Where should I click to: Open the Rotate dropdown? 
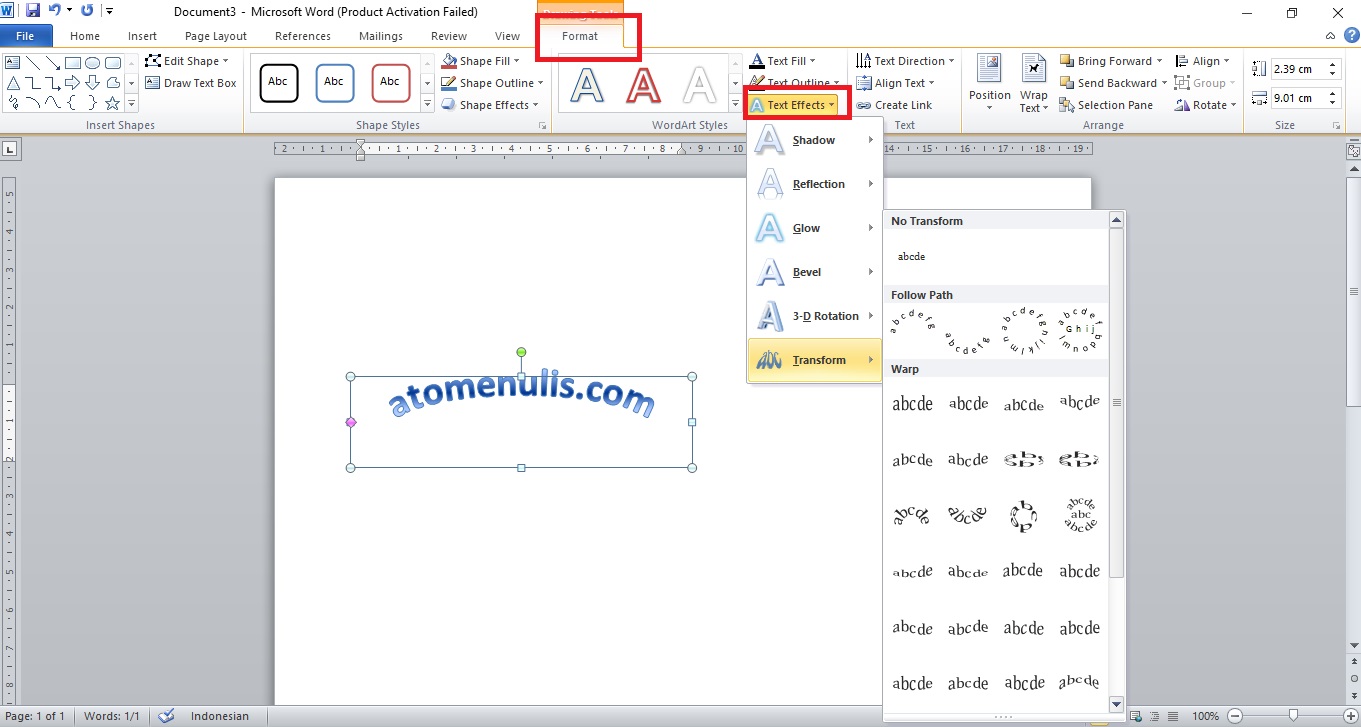point(1206,105)
